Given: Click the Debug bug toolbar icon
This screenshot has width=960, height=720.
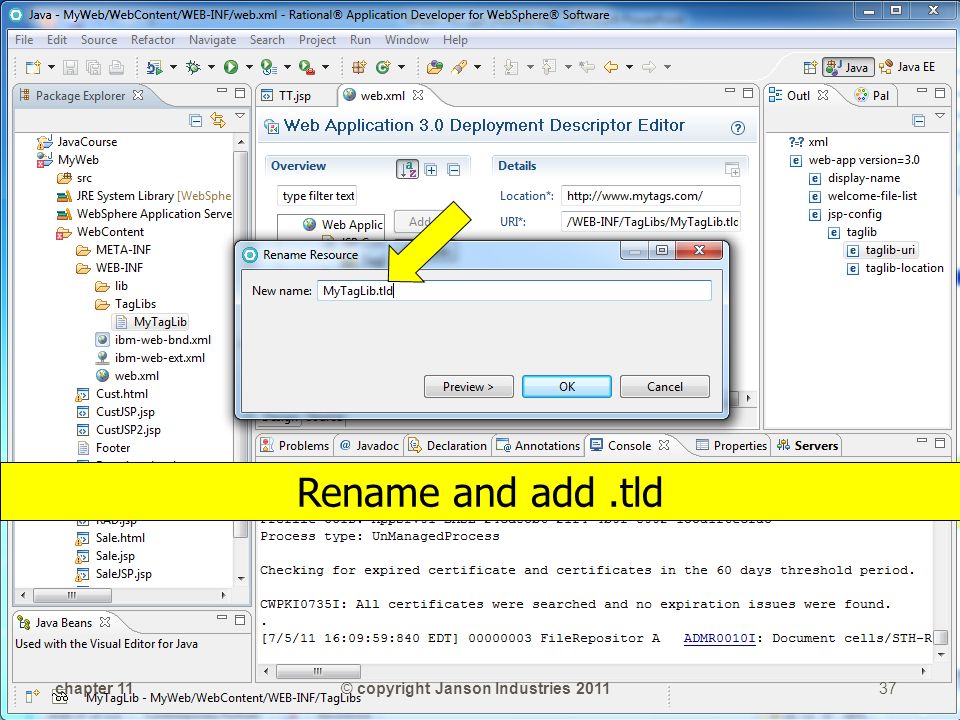Looking at the screenshot, I should point(193,67).
